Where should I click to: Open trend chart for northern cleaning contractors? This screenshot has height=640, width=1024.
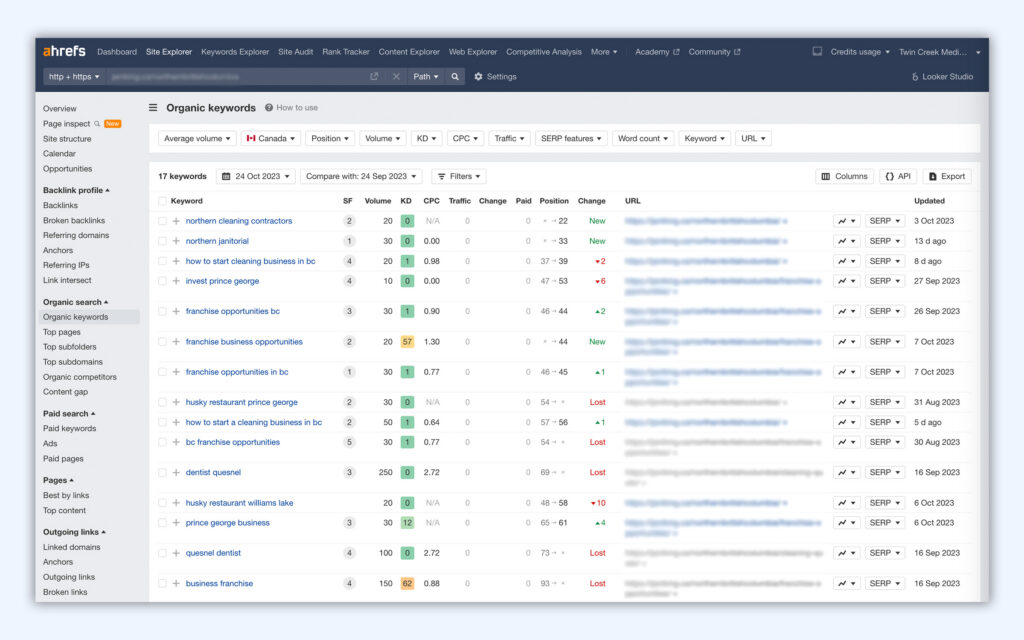click(x=846, y=221)
